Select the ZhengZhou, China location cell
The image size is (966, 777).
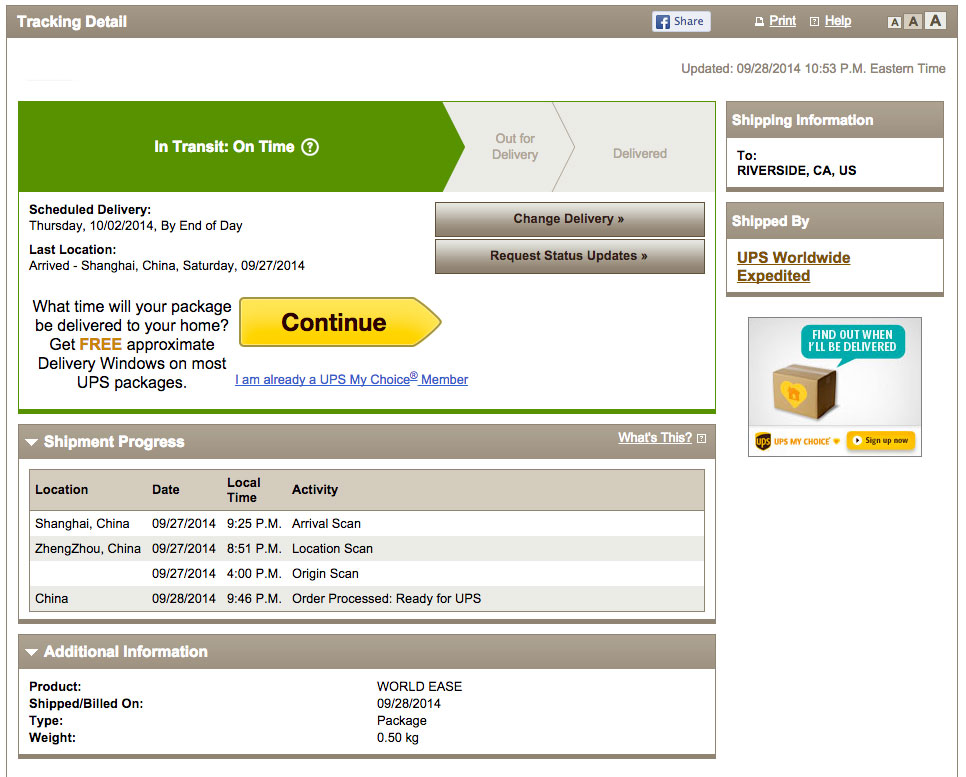pyautogui.click(x=87, y=549)
